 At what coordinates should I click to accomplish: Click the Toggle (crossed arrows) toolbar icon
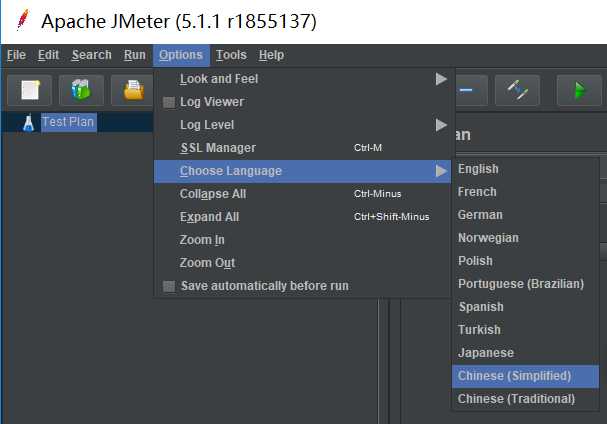517,90
